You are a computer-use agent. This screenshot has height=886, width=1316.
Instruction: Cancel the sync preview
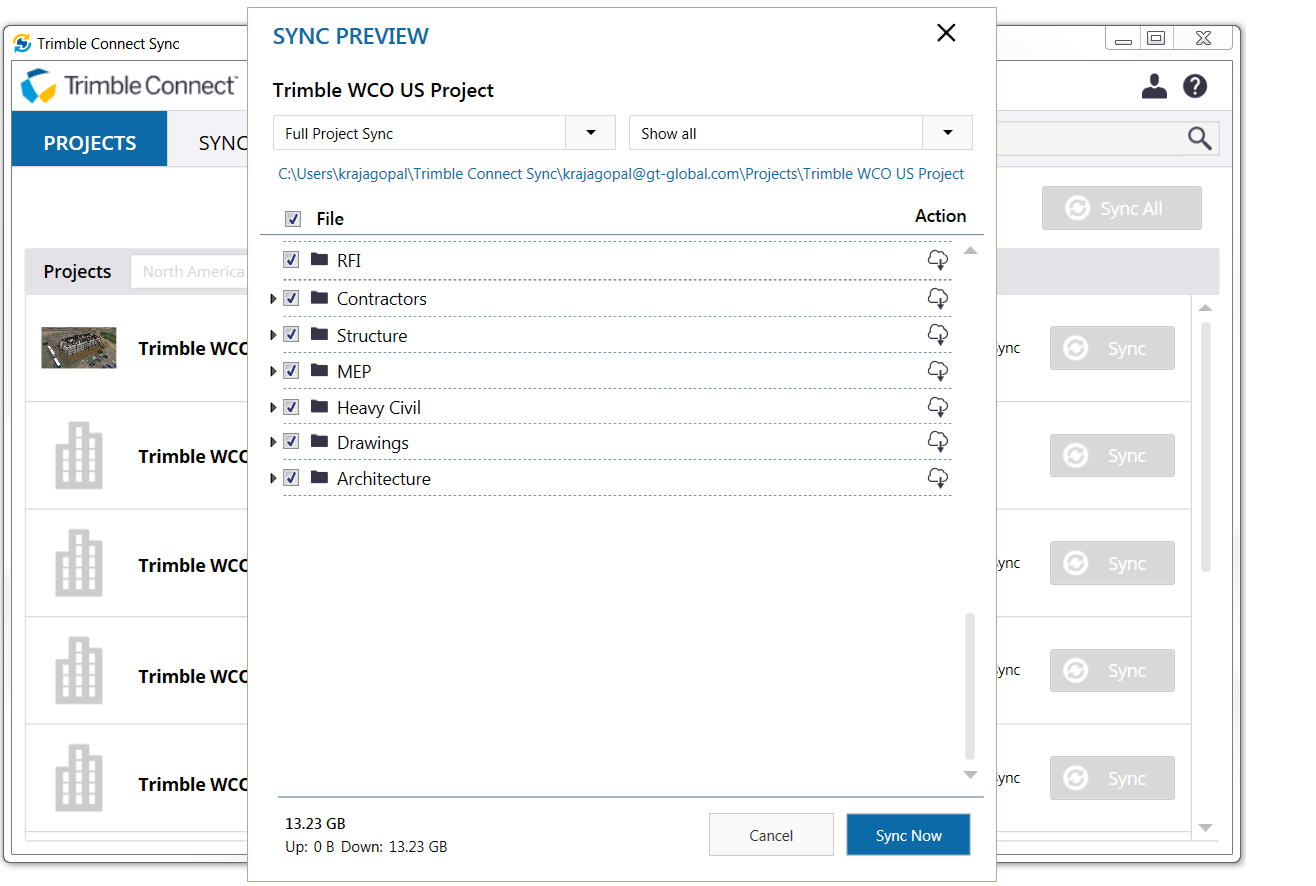pyautogui.click(x=771, y=835)
